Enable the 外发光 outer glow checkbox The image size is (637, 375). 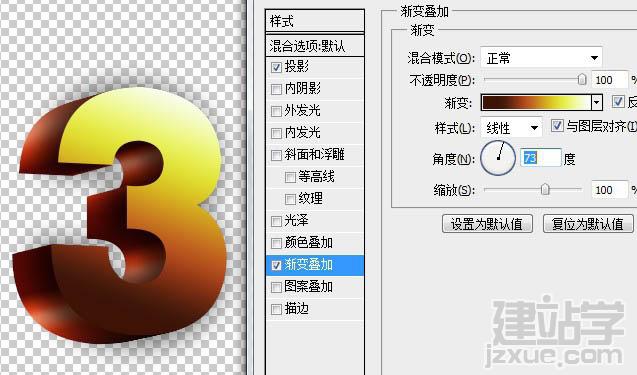[276, 111]
